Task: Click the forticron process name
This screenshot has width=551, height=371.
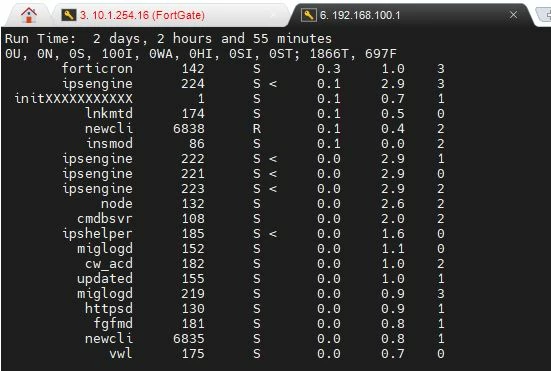Action: pyautogui.click(x=97, y=69)
